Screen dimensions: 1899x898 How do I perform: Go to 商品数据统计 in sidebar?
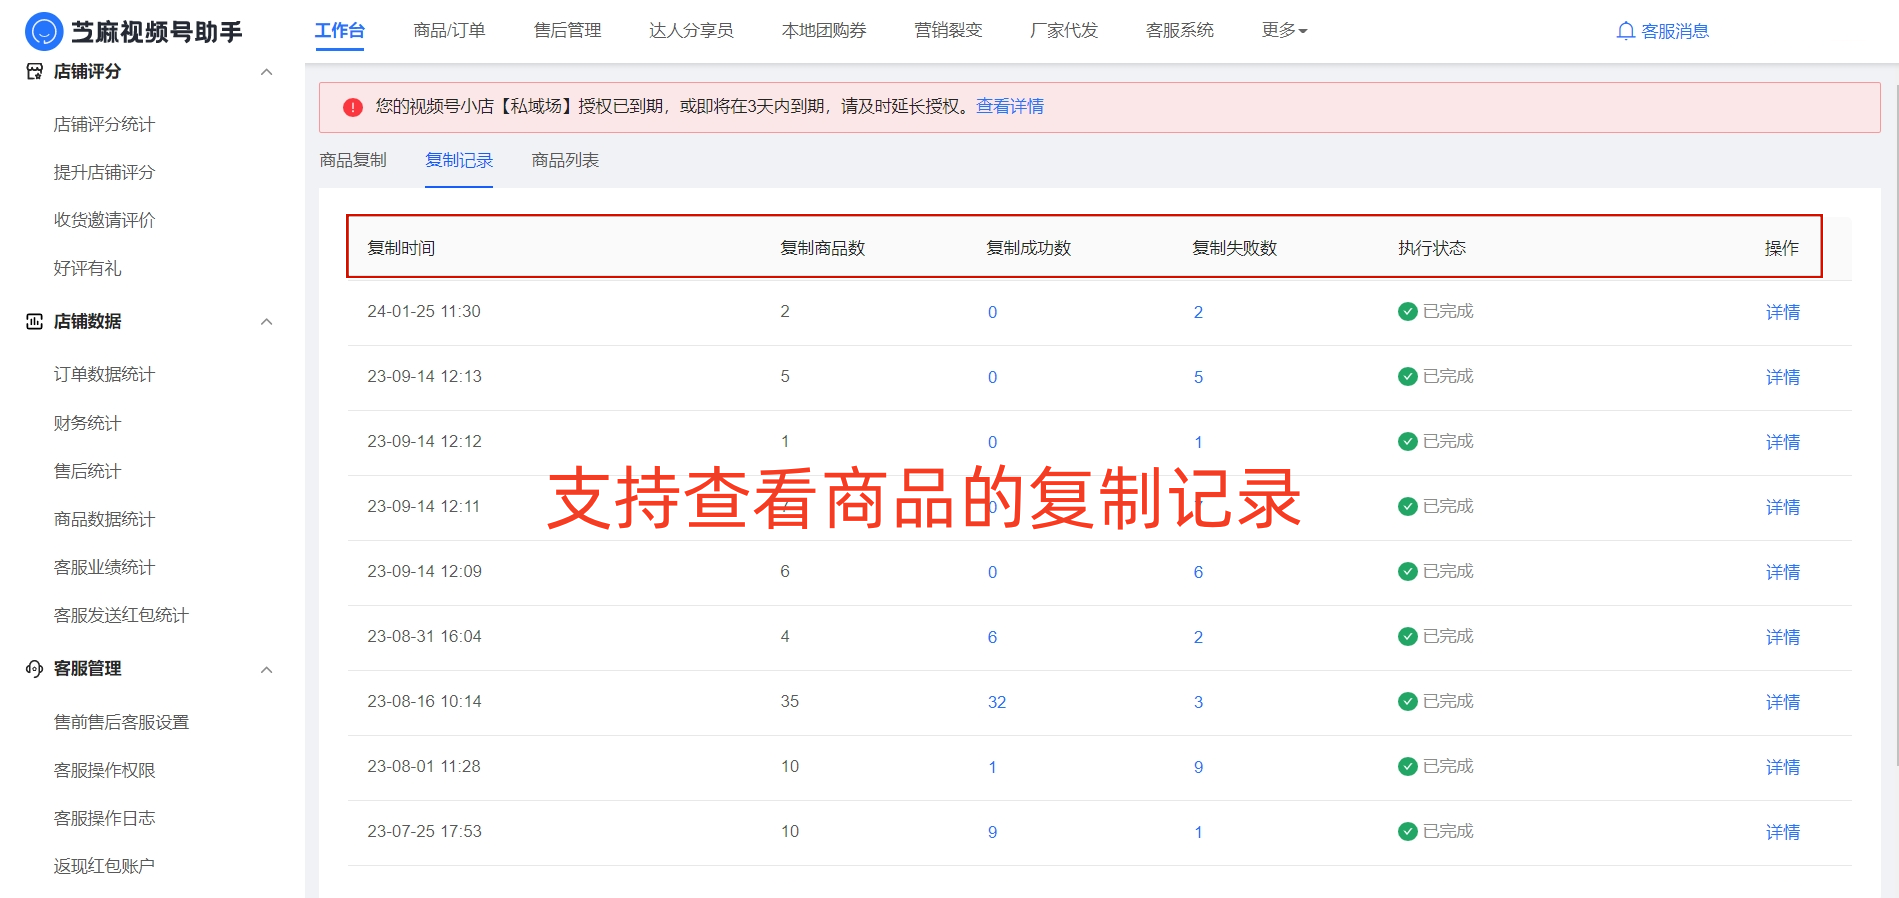coord(104,519)
